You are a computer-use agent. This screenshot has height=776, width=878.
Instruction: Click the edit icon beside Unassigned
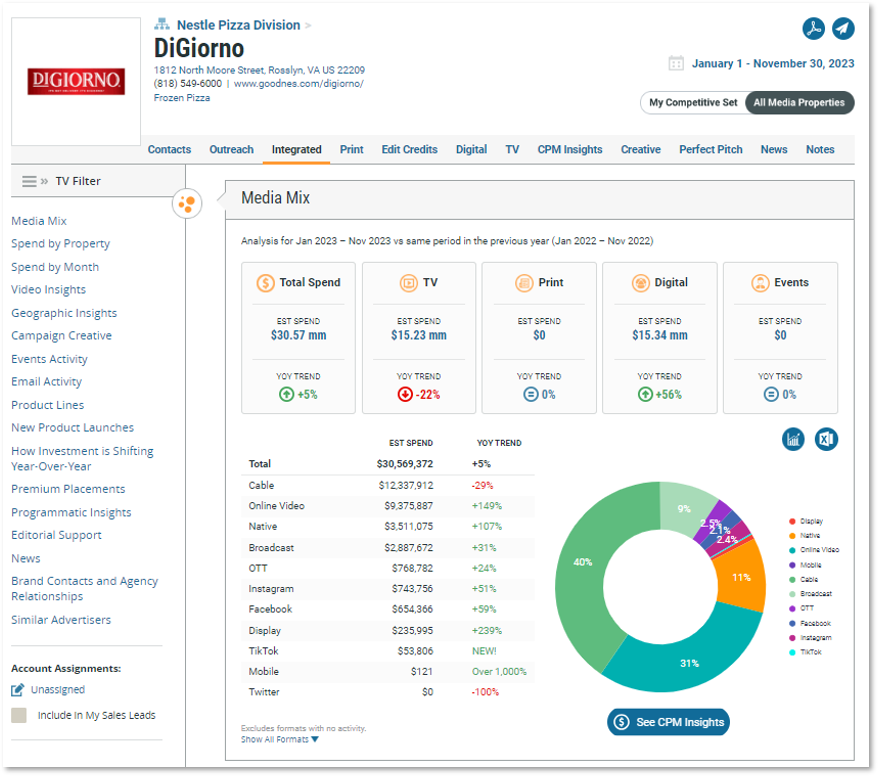[x=18, y=690]
